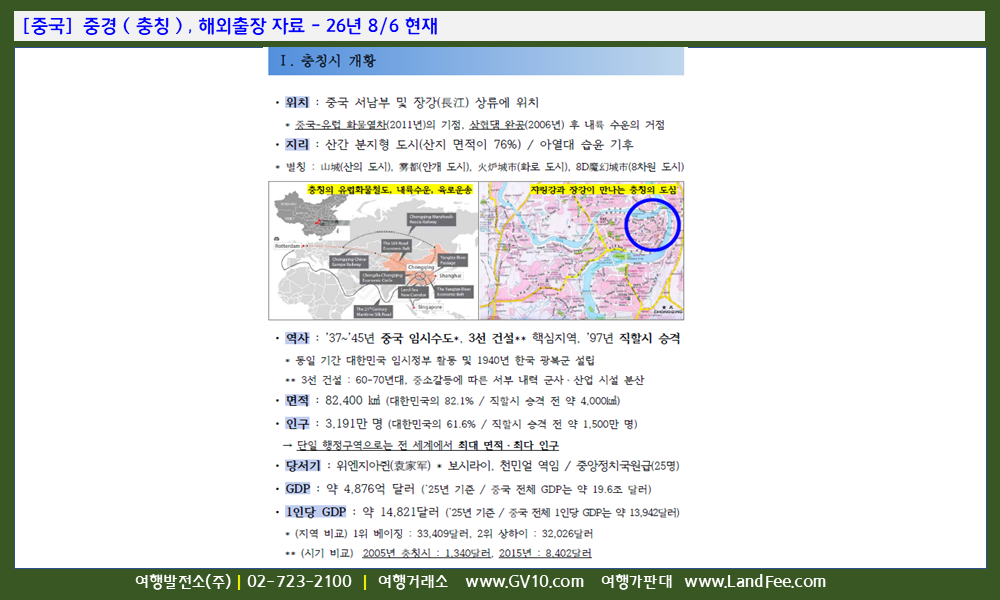Click the per-capita value 약 14,821달러
1000x600 pixels.
click(401, 512)
